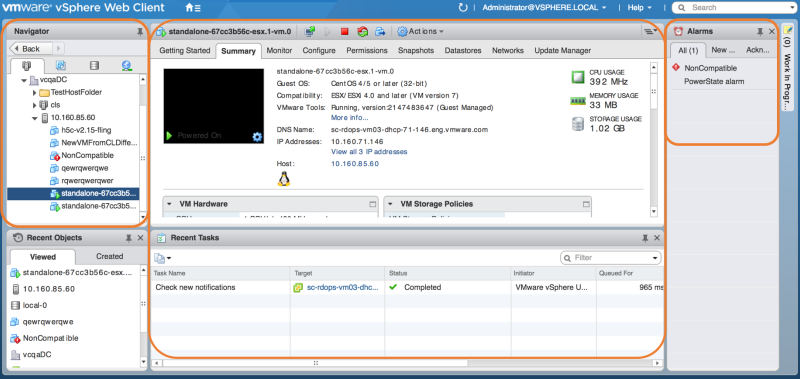
Task: Select NonCompatible VM in Navigator tree
Action: [x=87, y=156]
